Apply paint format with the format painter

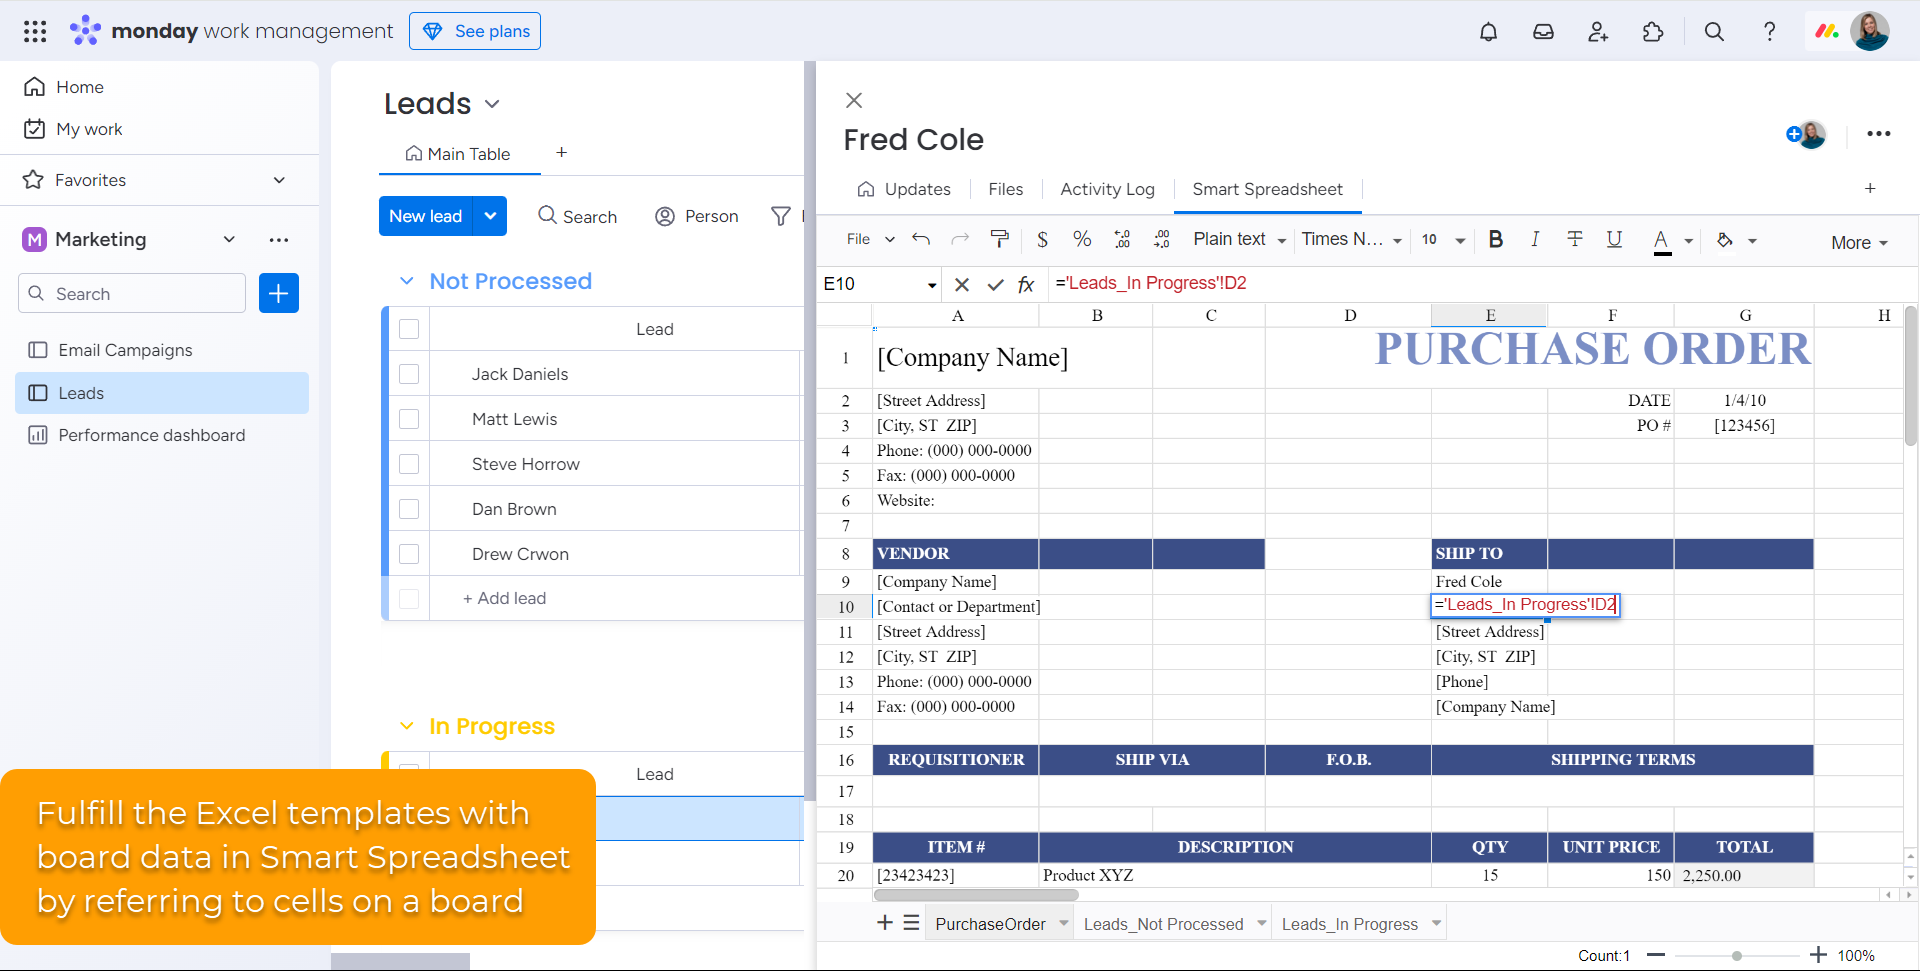point(1000,240)
